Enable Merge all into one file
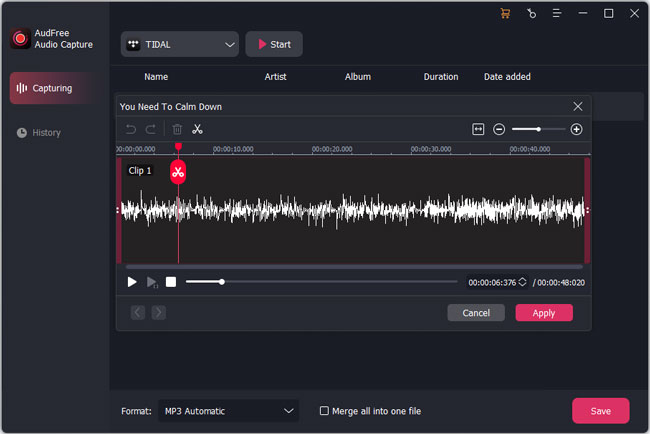Image resolution: width=650 pixels, height=434 pixels. click(324, 411)
